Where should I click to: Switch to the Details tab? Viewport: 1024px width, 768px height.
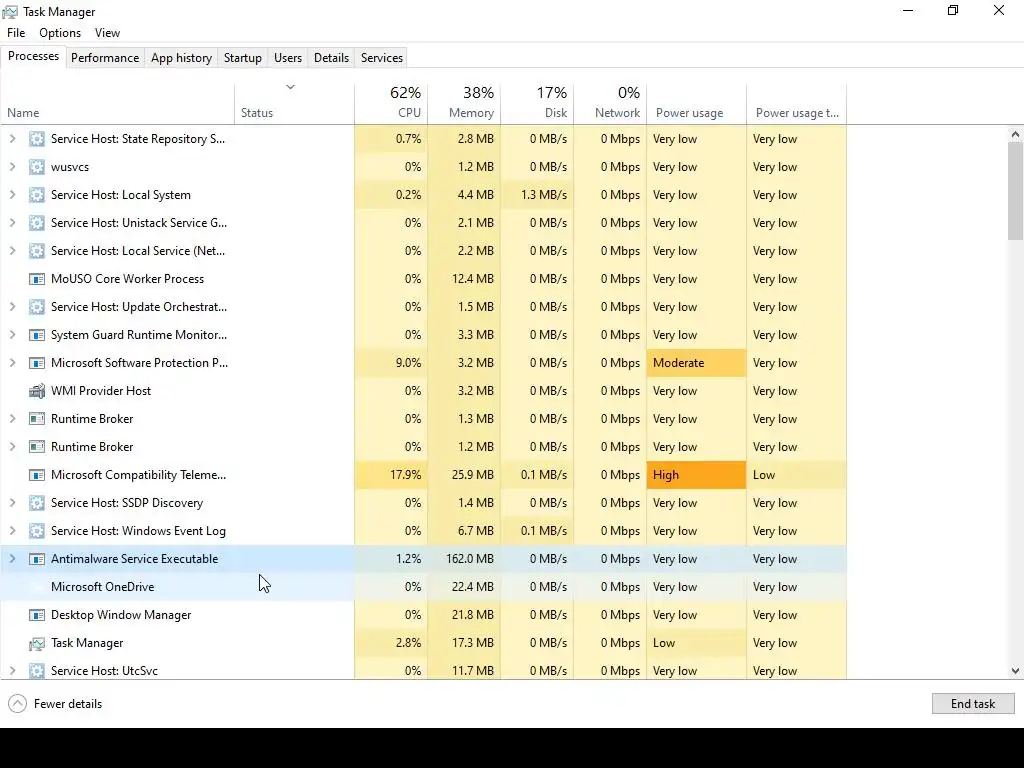pyautogui.click(x=331, y=57)
